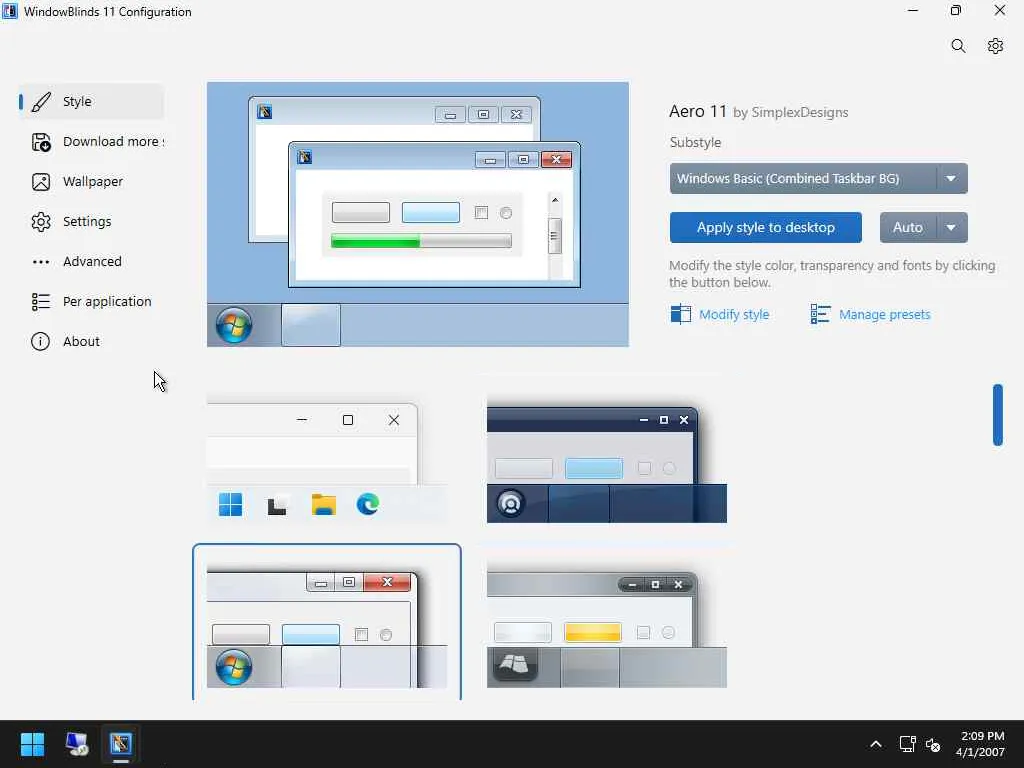The height and width of the screenshot is (768, 1024).
Task: Click the large Aero 11 preview image
Action: 418,214
